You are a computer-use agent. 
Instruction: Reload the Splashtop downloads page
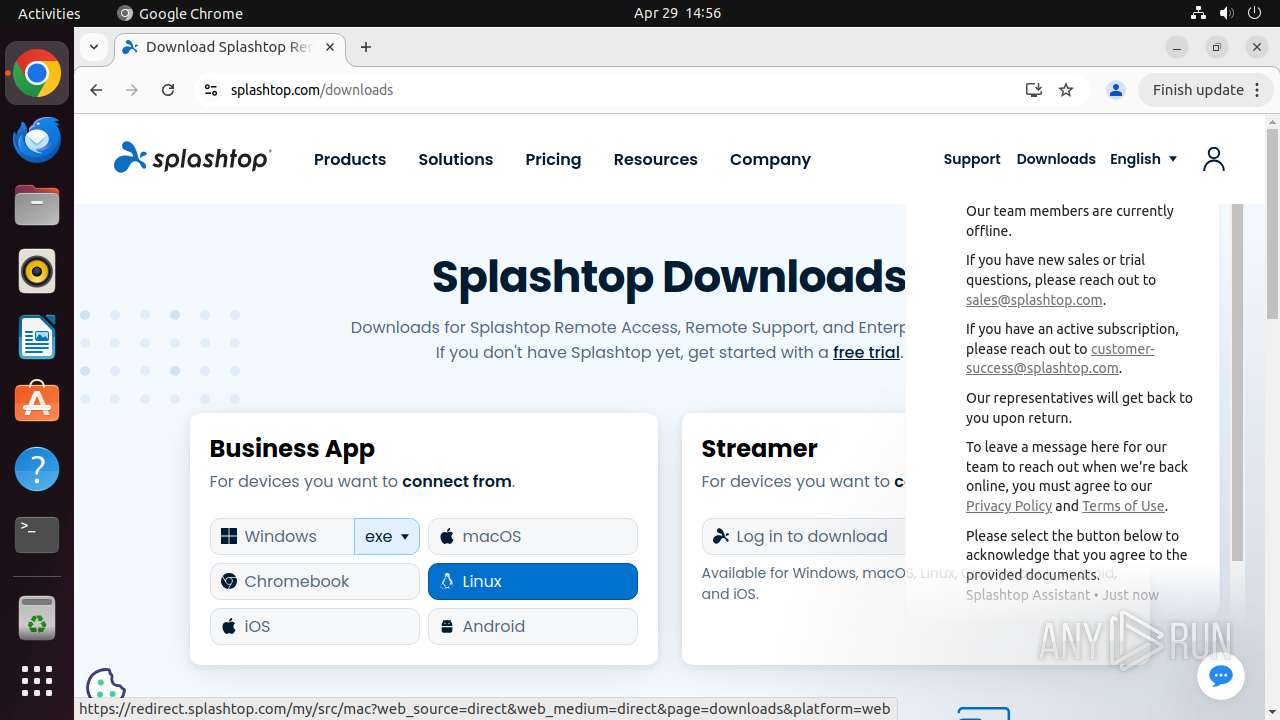pos(168,90)
